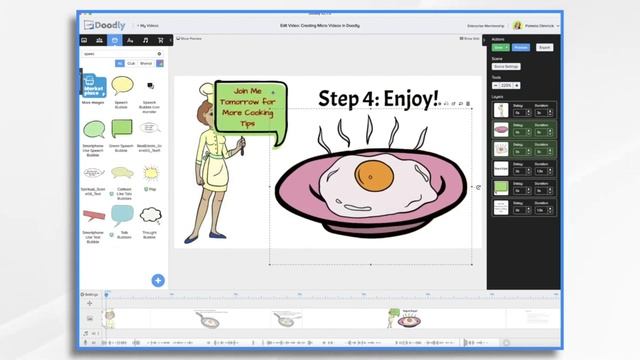640x360 pixels.
Task: Select the chef character layer thumbnail
Action: [501, 110]
